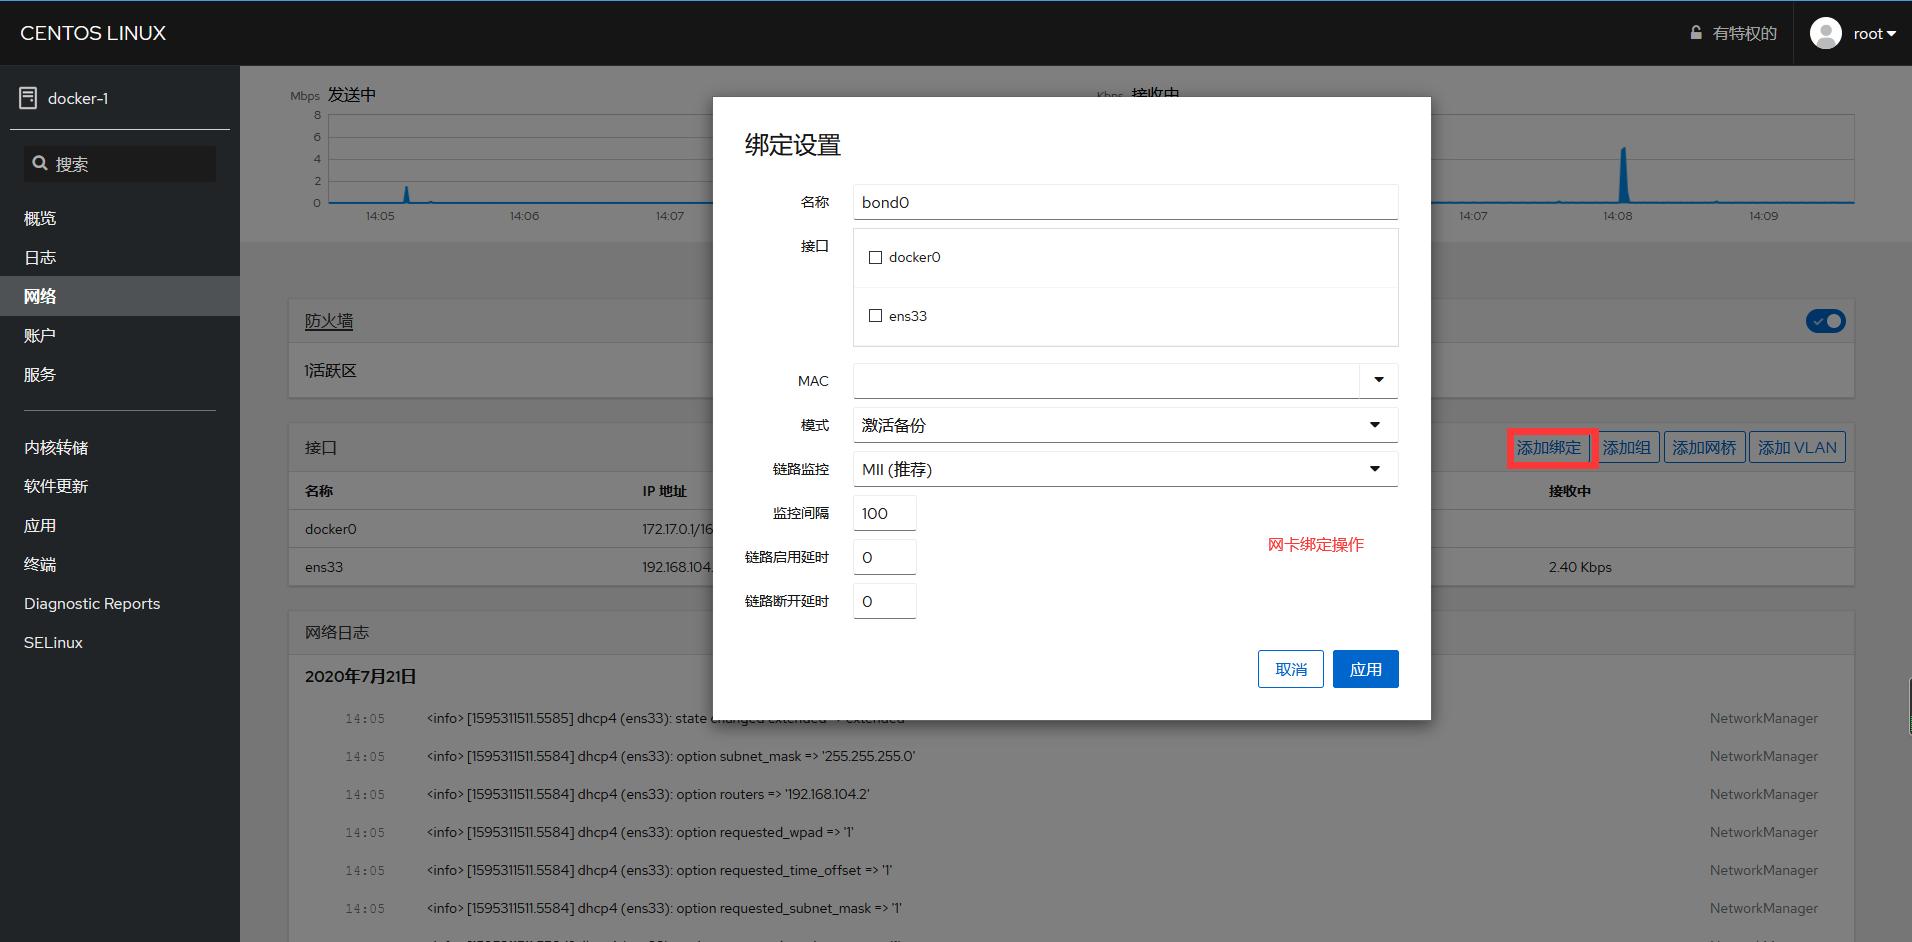Click 取消 to dismiss the bond dialog
1912x942 pixels.
coord(1290,668)
